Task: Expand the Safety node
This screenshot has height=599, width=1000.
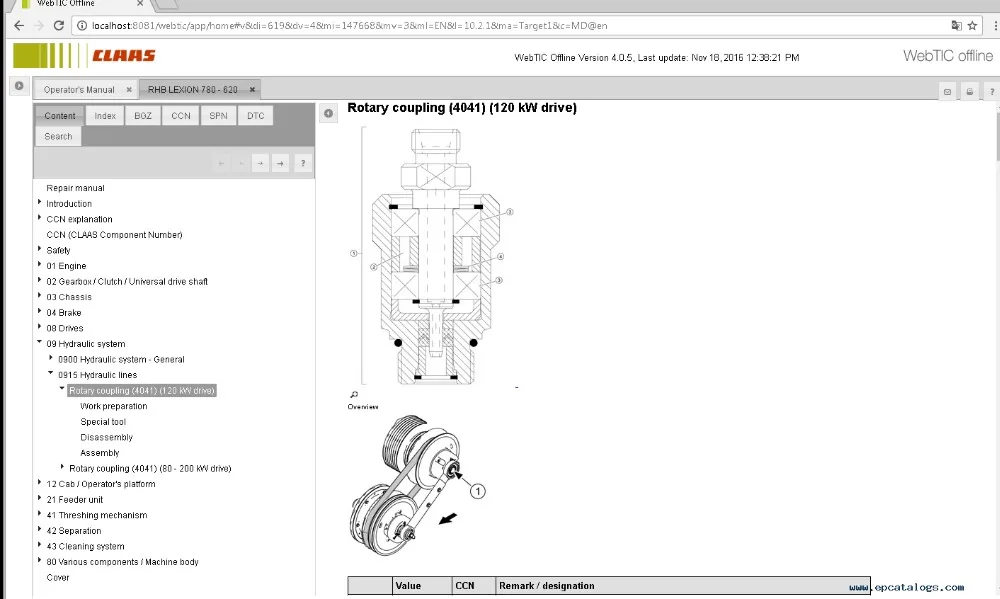Action: [x=40, y=249]
